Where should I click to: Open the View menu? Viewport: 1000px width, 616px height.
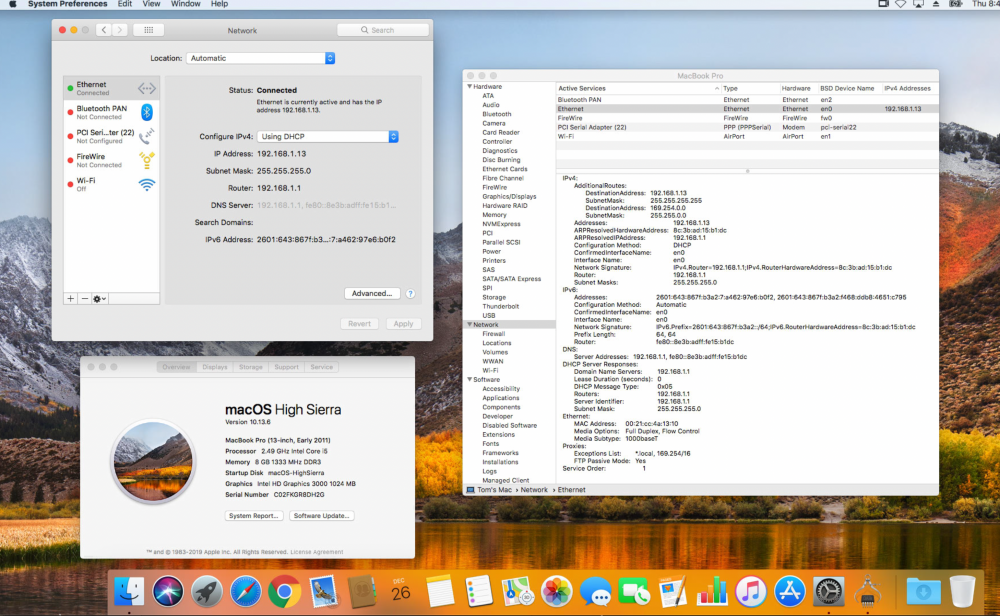(x=151, y=4)
